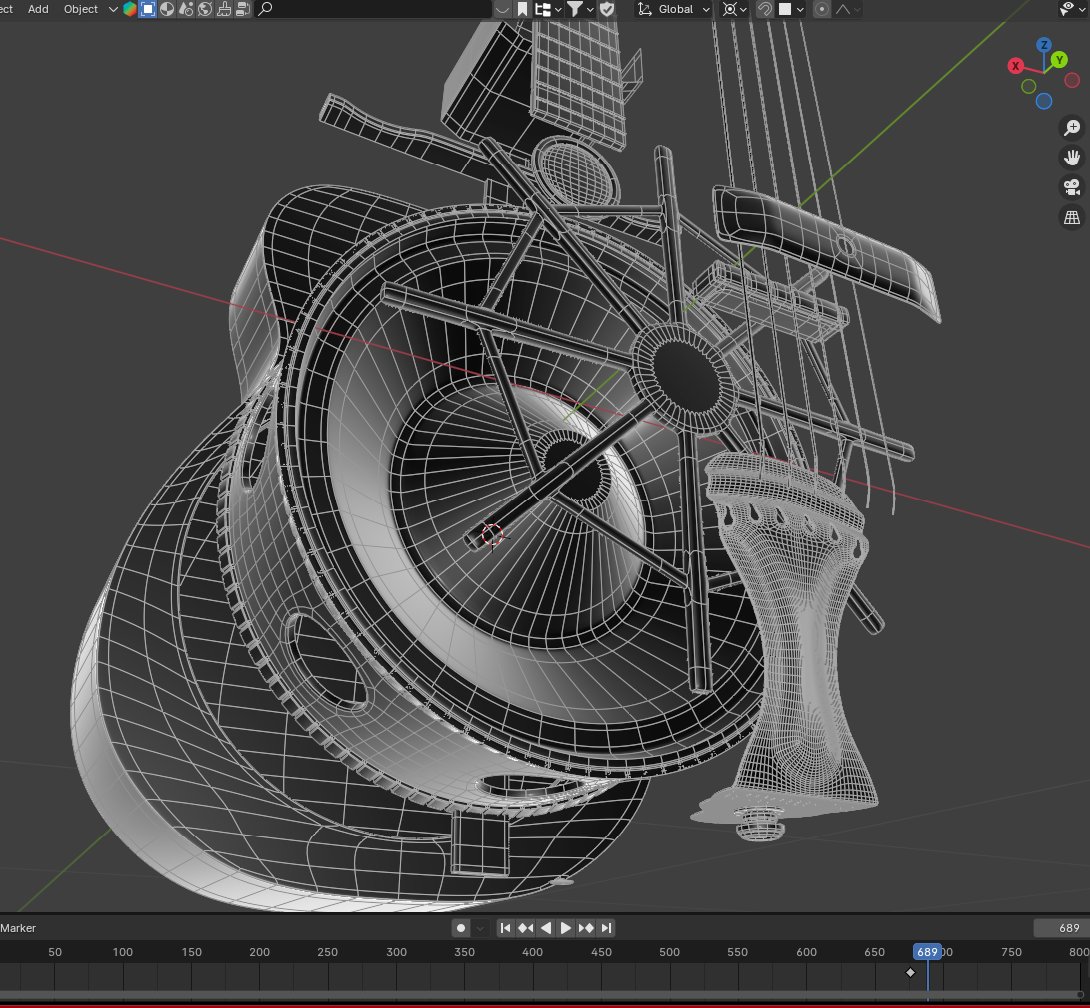The image size is (1090, 1008).
Task: Jump to the last frame with end button
Action: [x=606, y=927]
